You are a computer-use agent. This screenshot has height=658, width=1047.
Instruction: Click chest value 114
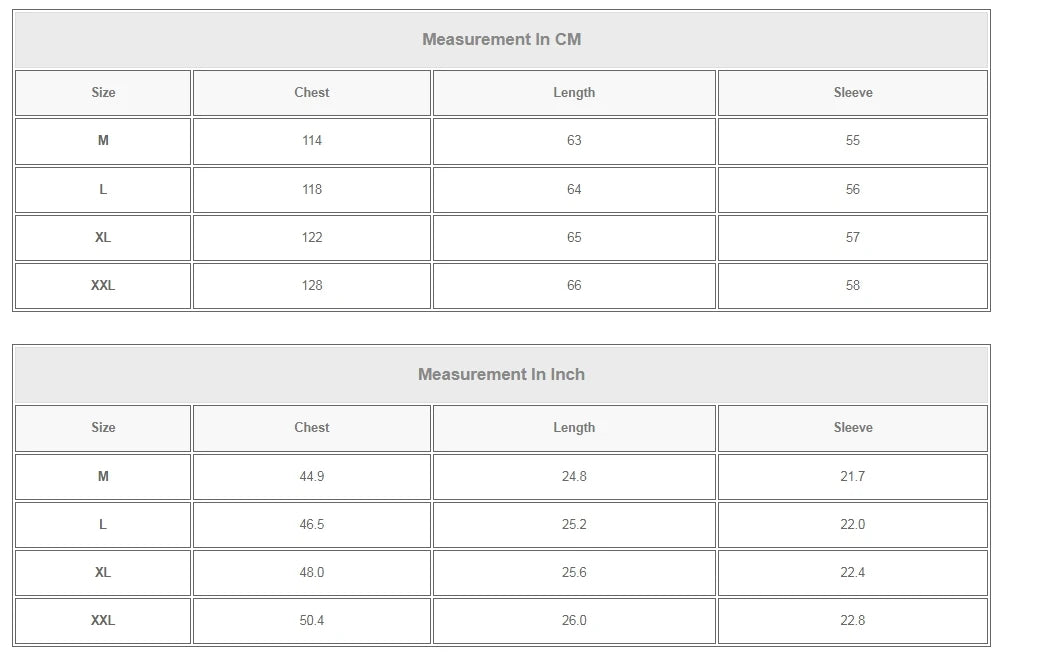coord(312,141)
